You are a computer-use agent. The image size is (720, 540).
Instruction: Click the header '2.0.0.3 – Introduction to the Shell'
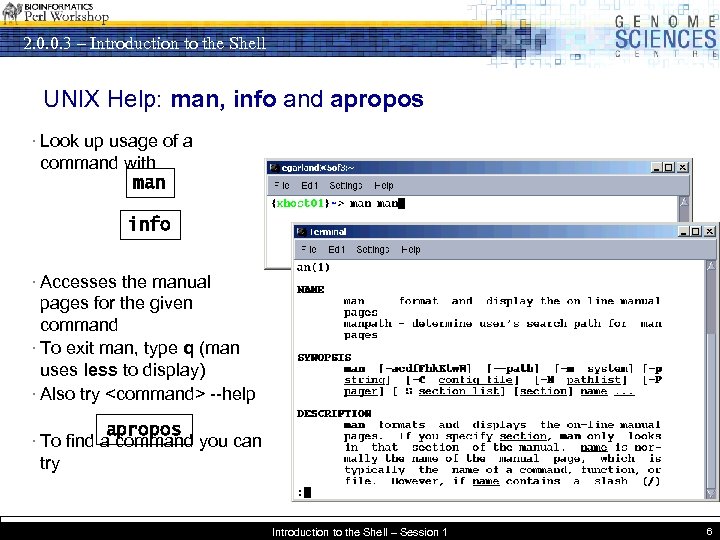click(145, 43)
